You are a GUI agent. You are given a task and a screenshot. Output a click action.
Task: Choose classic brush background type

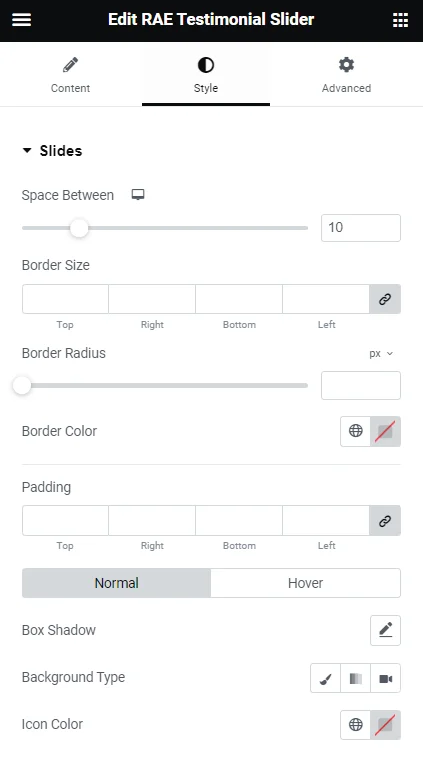pyautogui.click(x=325, y=678)
